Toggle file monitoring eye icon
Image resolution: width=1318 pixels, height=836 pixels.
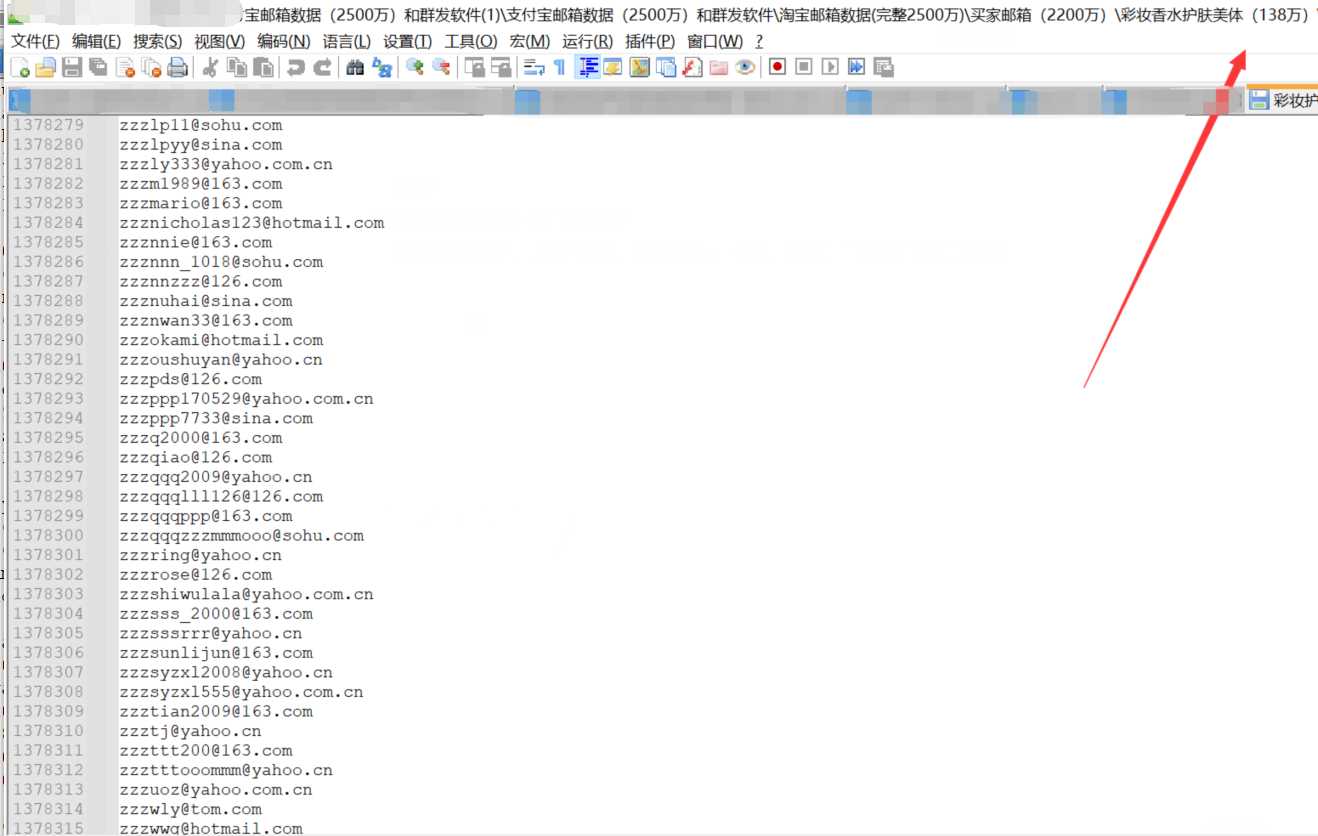click(745, 67)
